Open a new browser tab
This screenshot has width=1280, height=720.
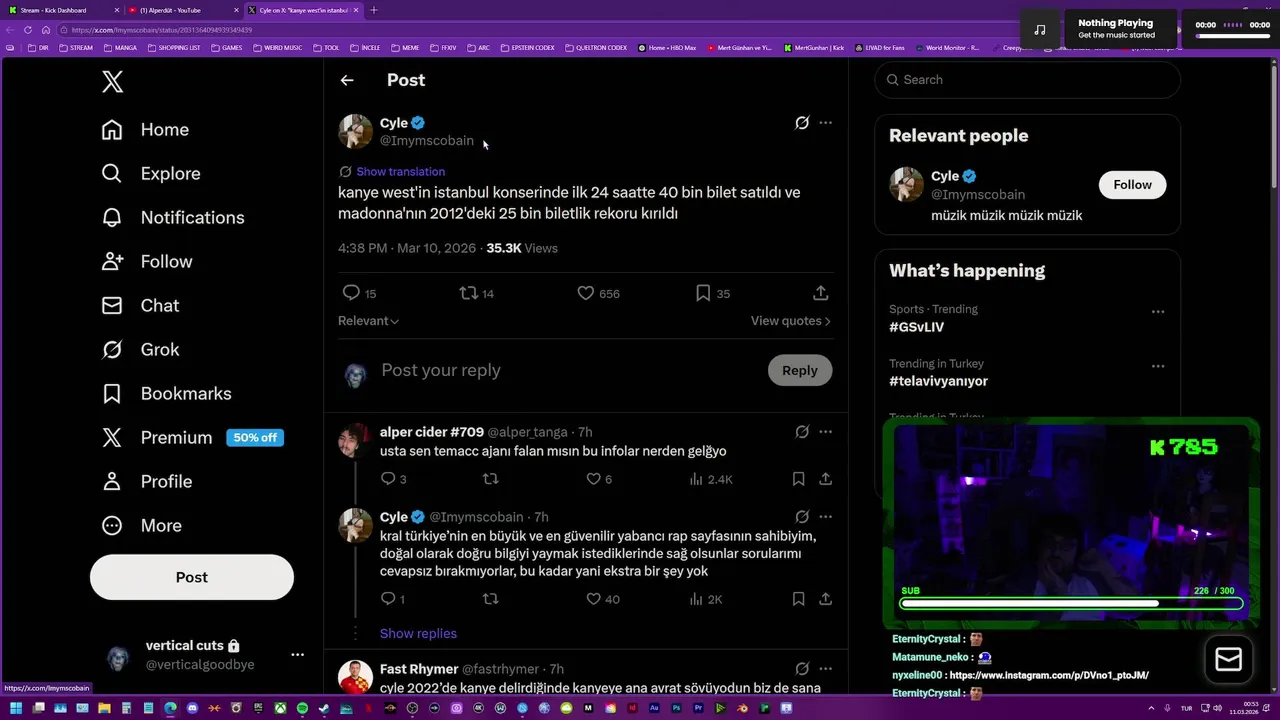click(374, 10)
